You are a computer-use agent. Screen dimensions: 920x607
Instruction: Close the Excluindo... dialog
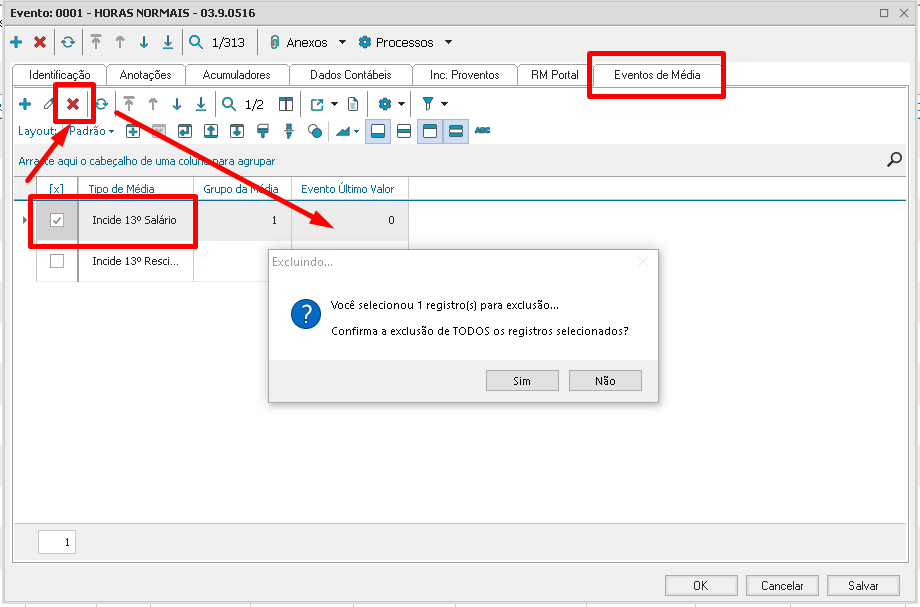click(643, 262)
